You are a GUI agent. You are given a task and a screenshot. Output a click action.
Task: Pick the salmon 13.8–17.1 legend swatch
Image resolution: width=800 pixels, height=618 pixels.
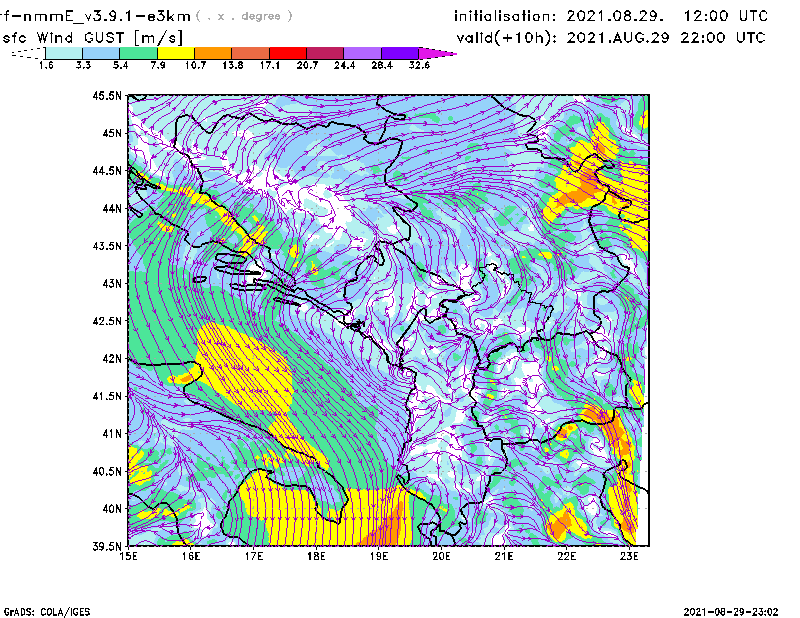(251, 53)
